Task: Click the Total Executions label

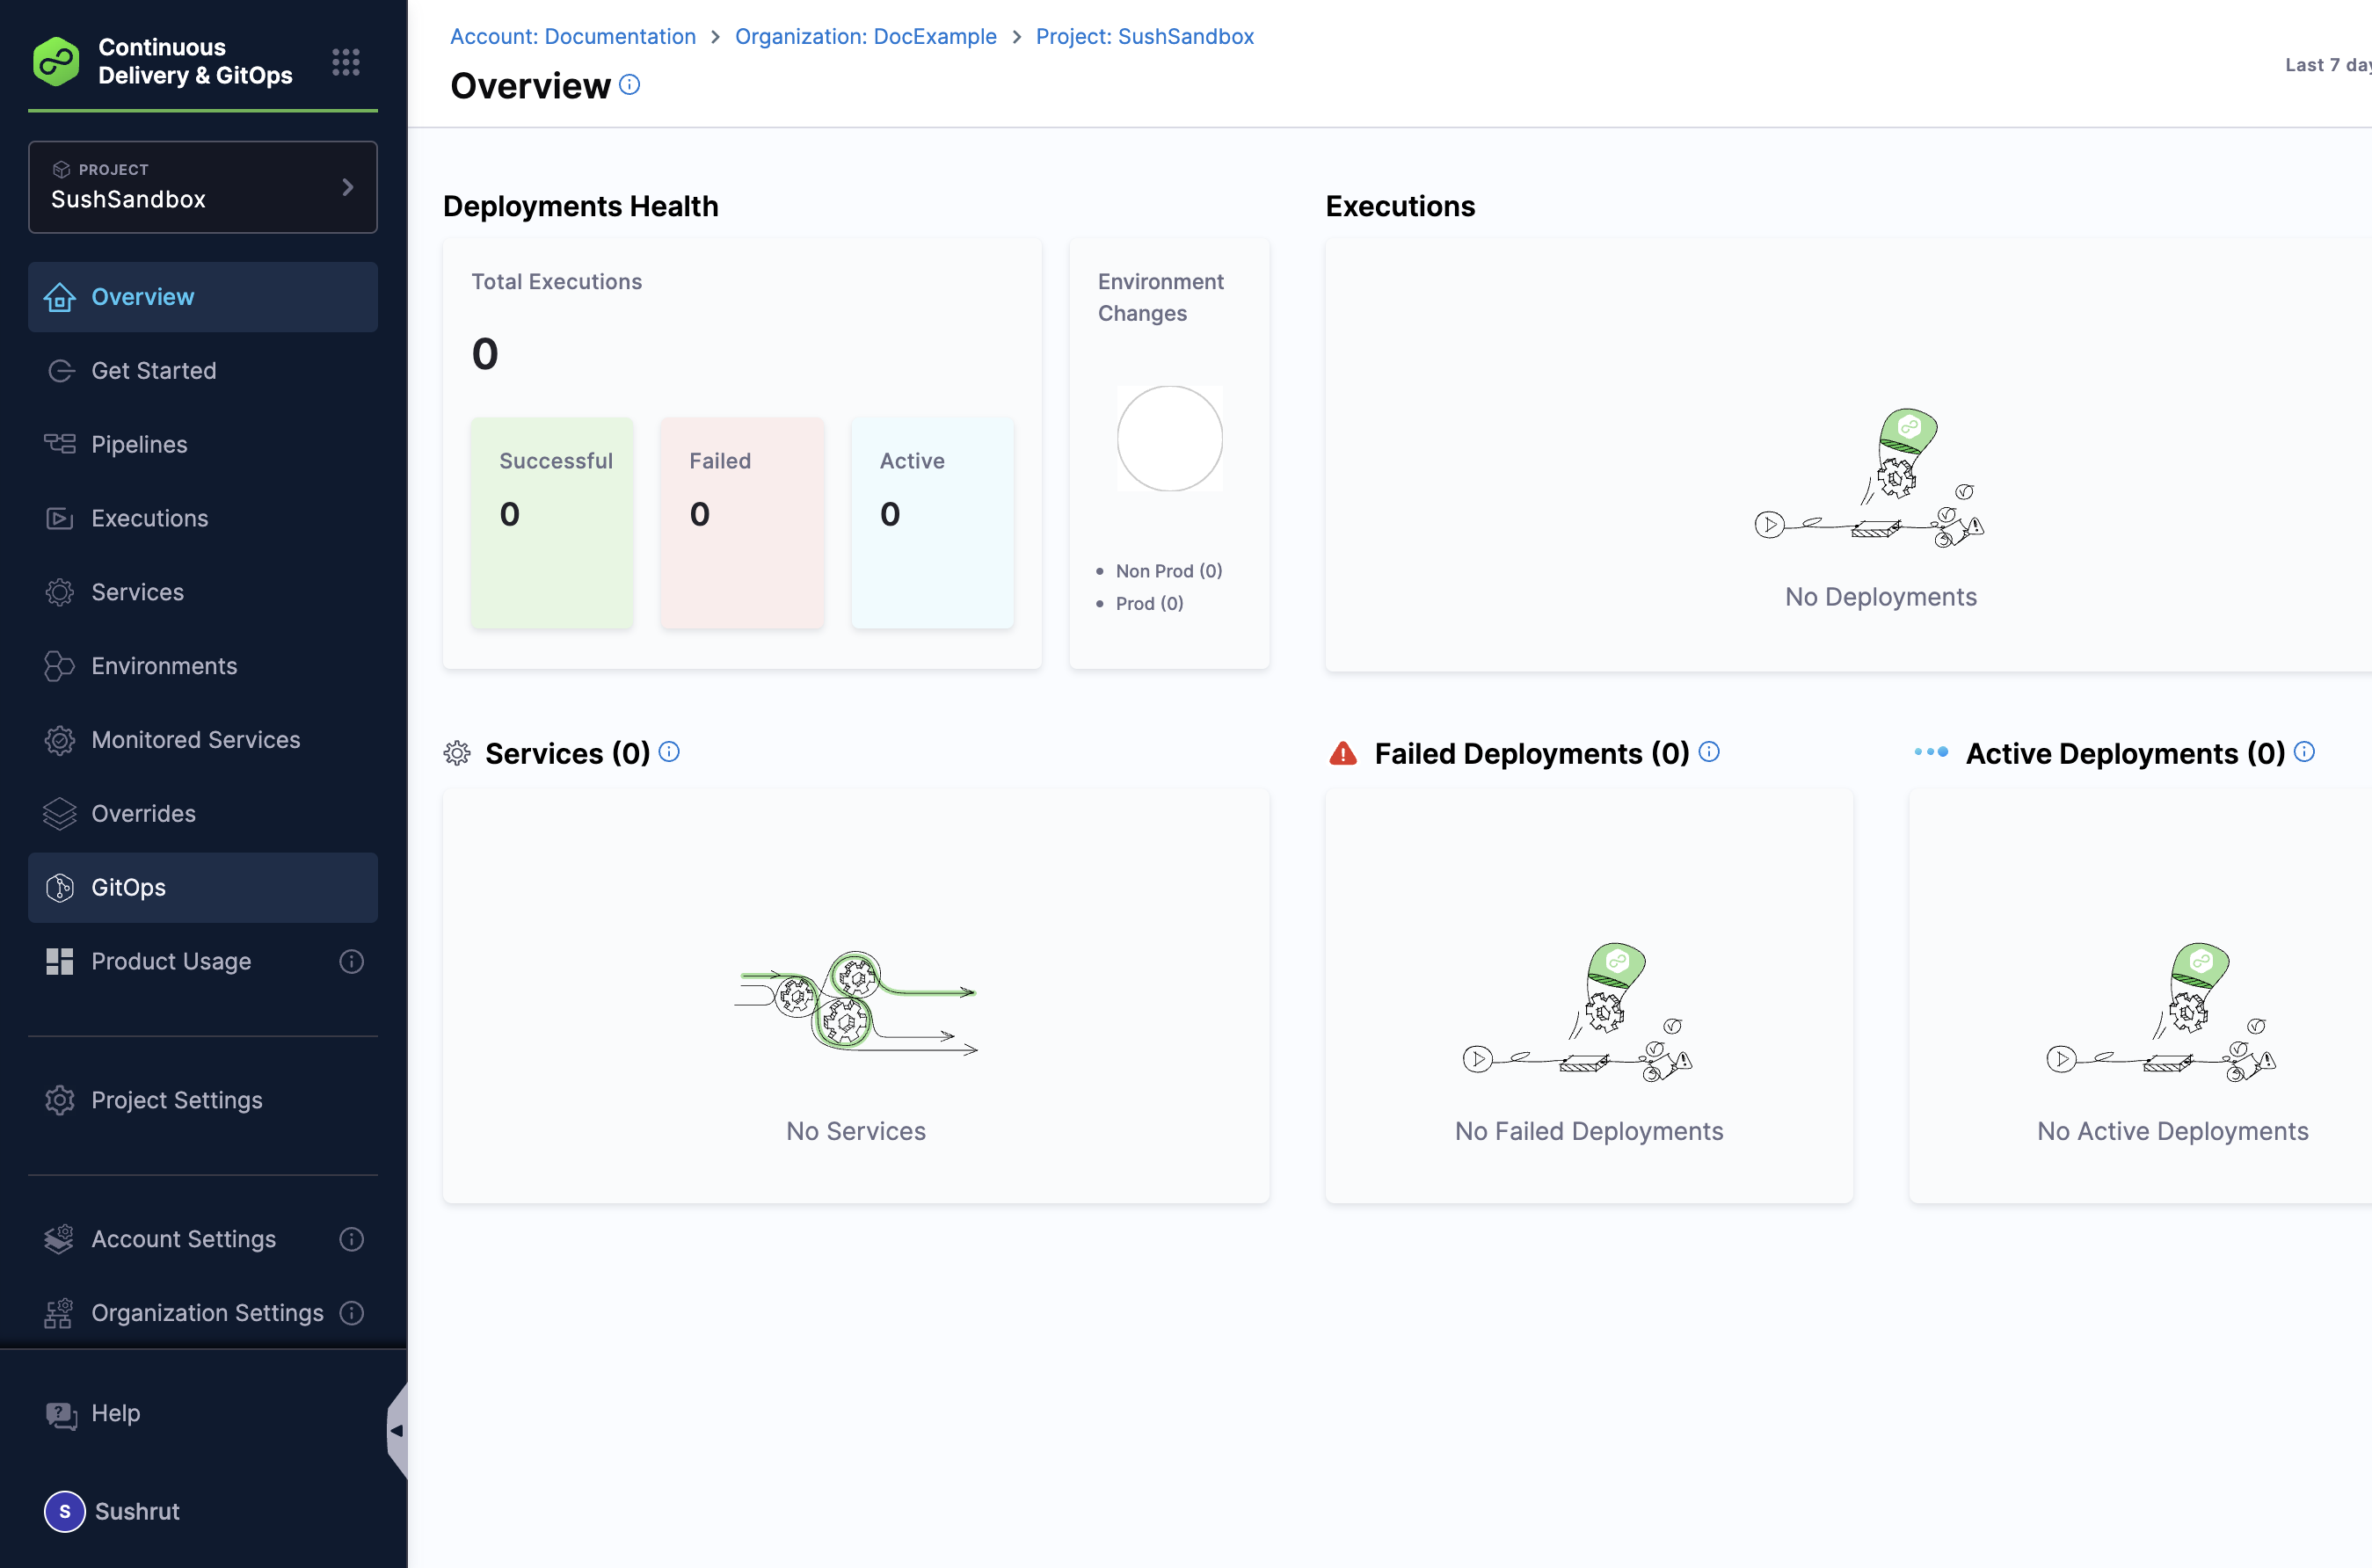Action: click(557, 282)
